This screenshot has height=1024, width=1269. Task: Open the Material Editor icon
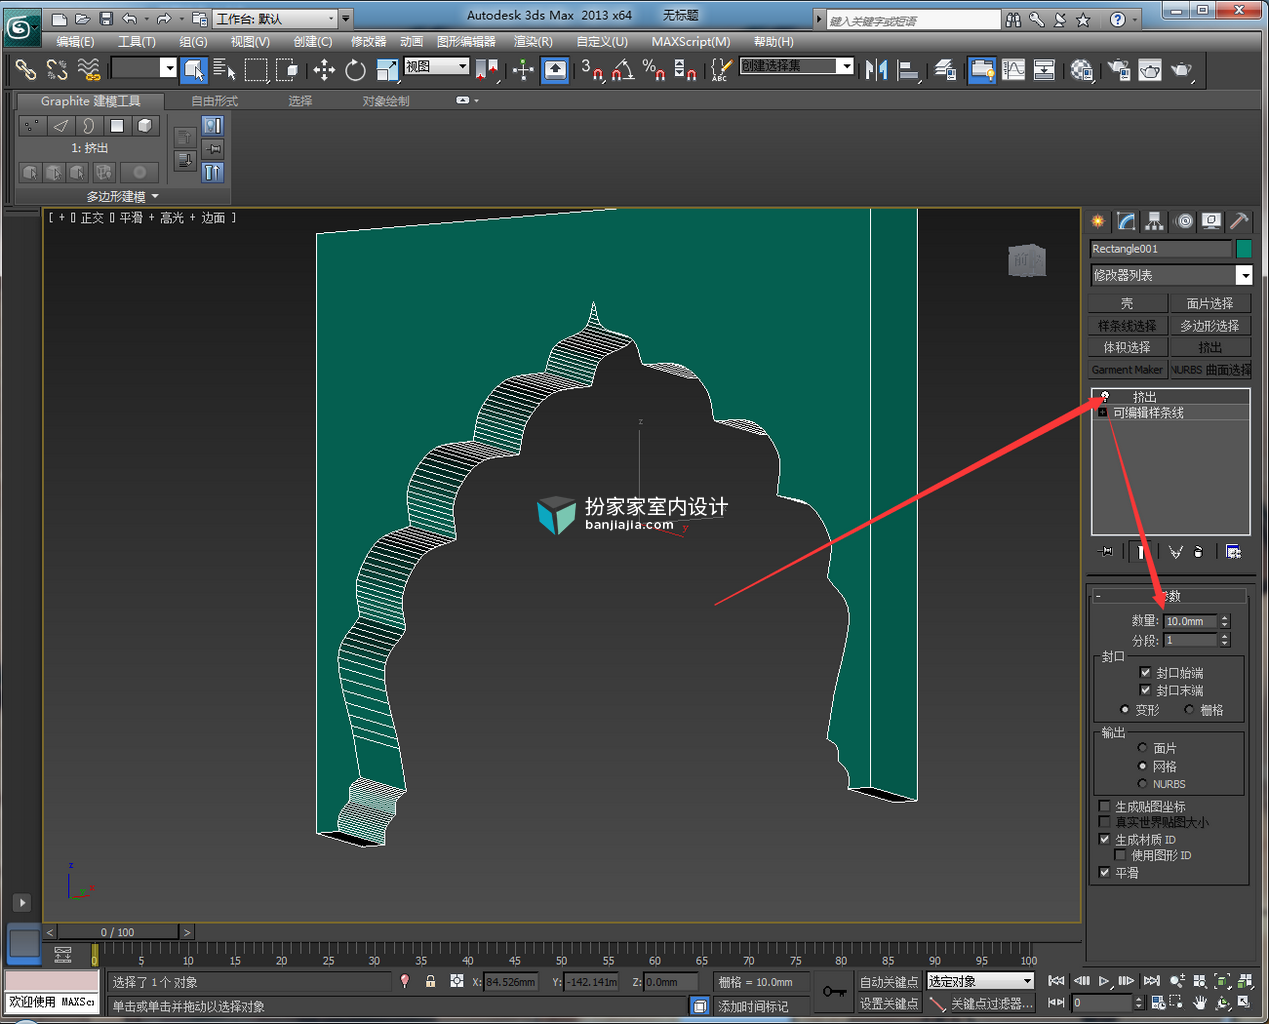[1081, 69]
